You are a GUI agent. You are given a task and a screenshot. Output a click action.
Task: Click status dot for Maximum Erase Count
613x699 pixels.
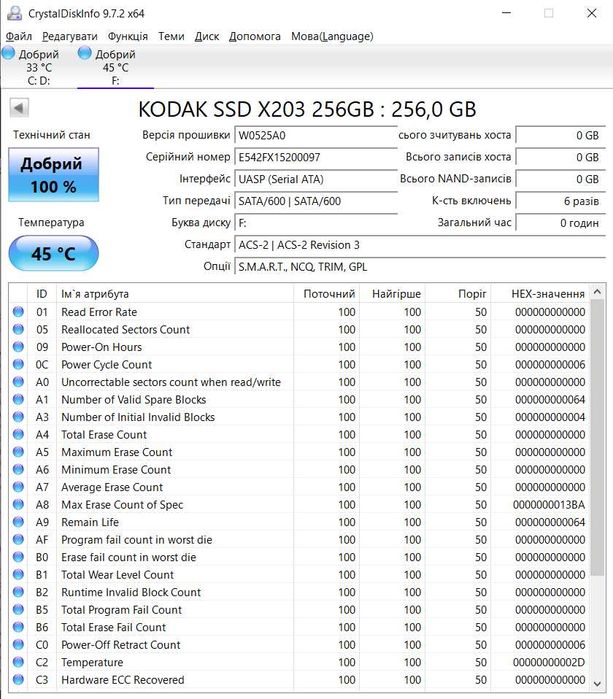tap(18, 452)
